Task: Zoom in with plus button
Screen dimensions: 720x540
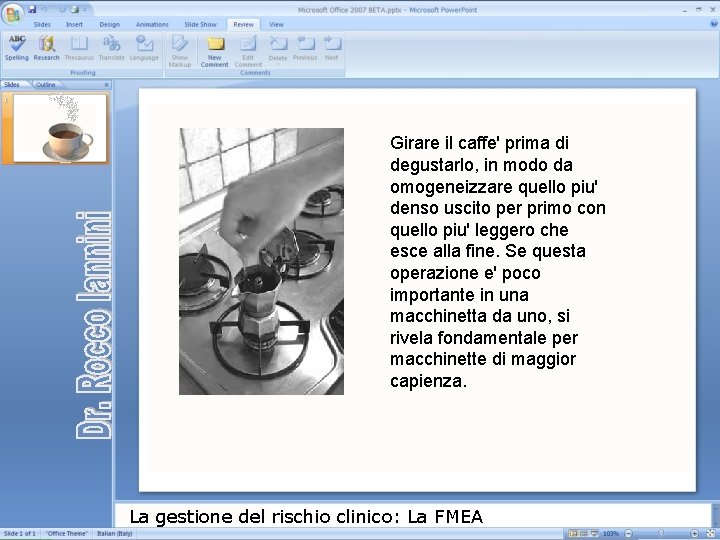Action: (695, 534)
